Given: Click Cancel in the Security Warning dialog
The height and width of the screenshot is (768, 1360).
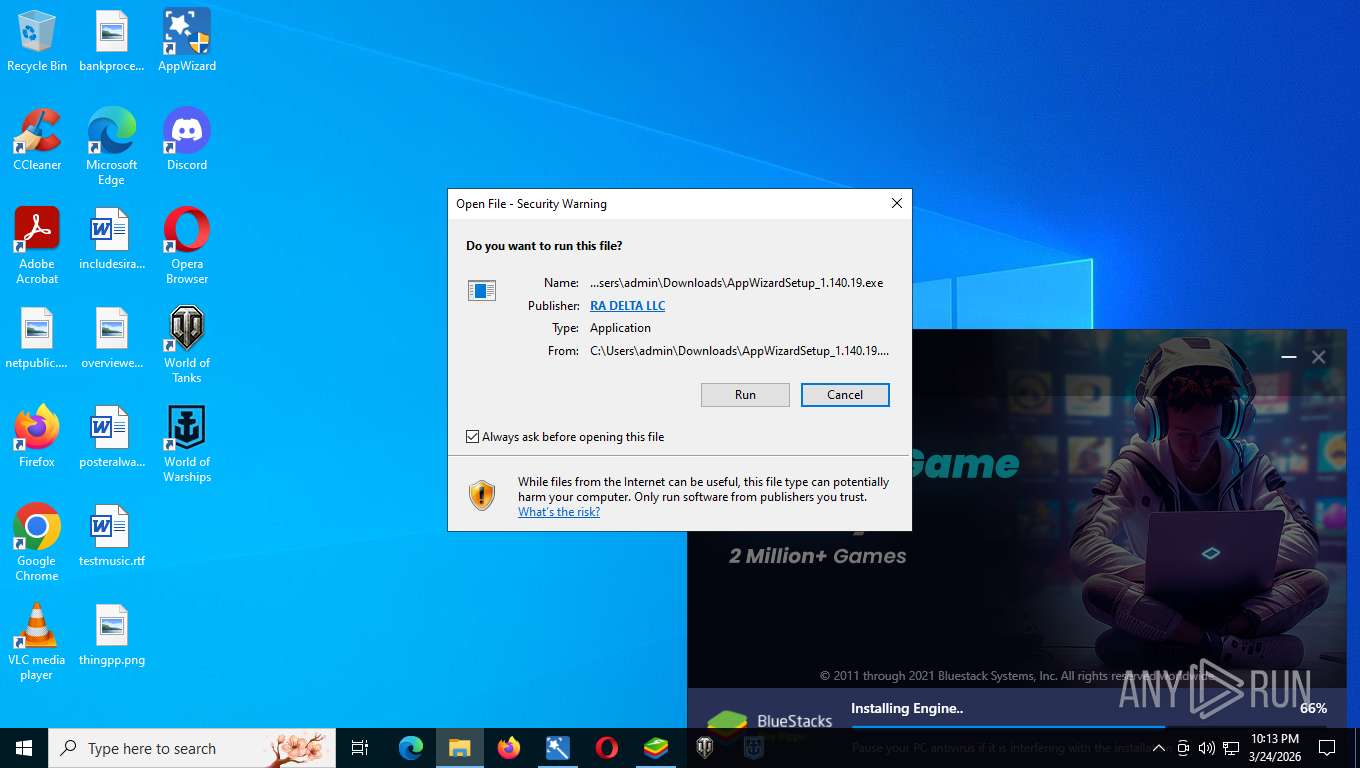Looking at the screenshot, I should pos(845,395).
